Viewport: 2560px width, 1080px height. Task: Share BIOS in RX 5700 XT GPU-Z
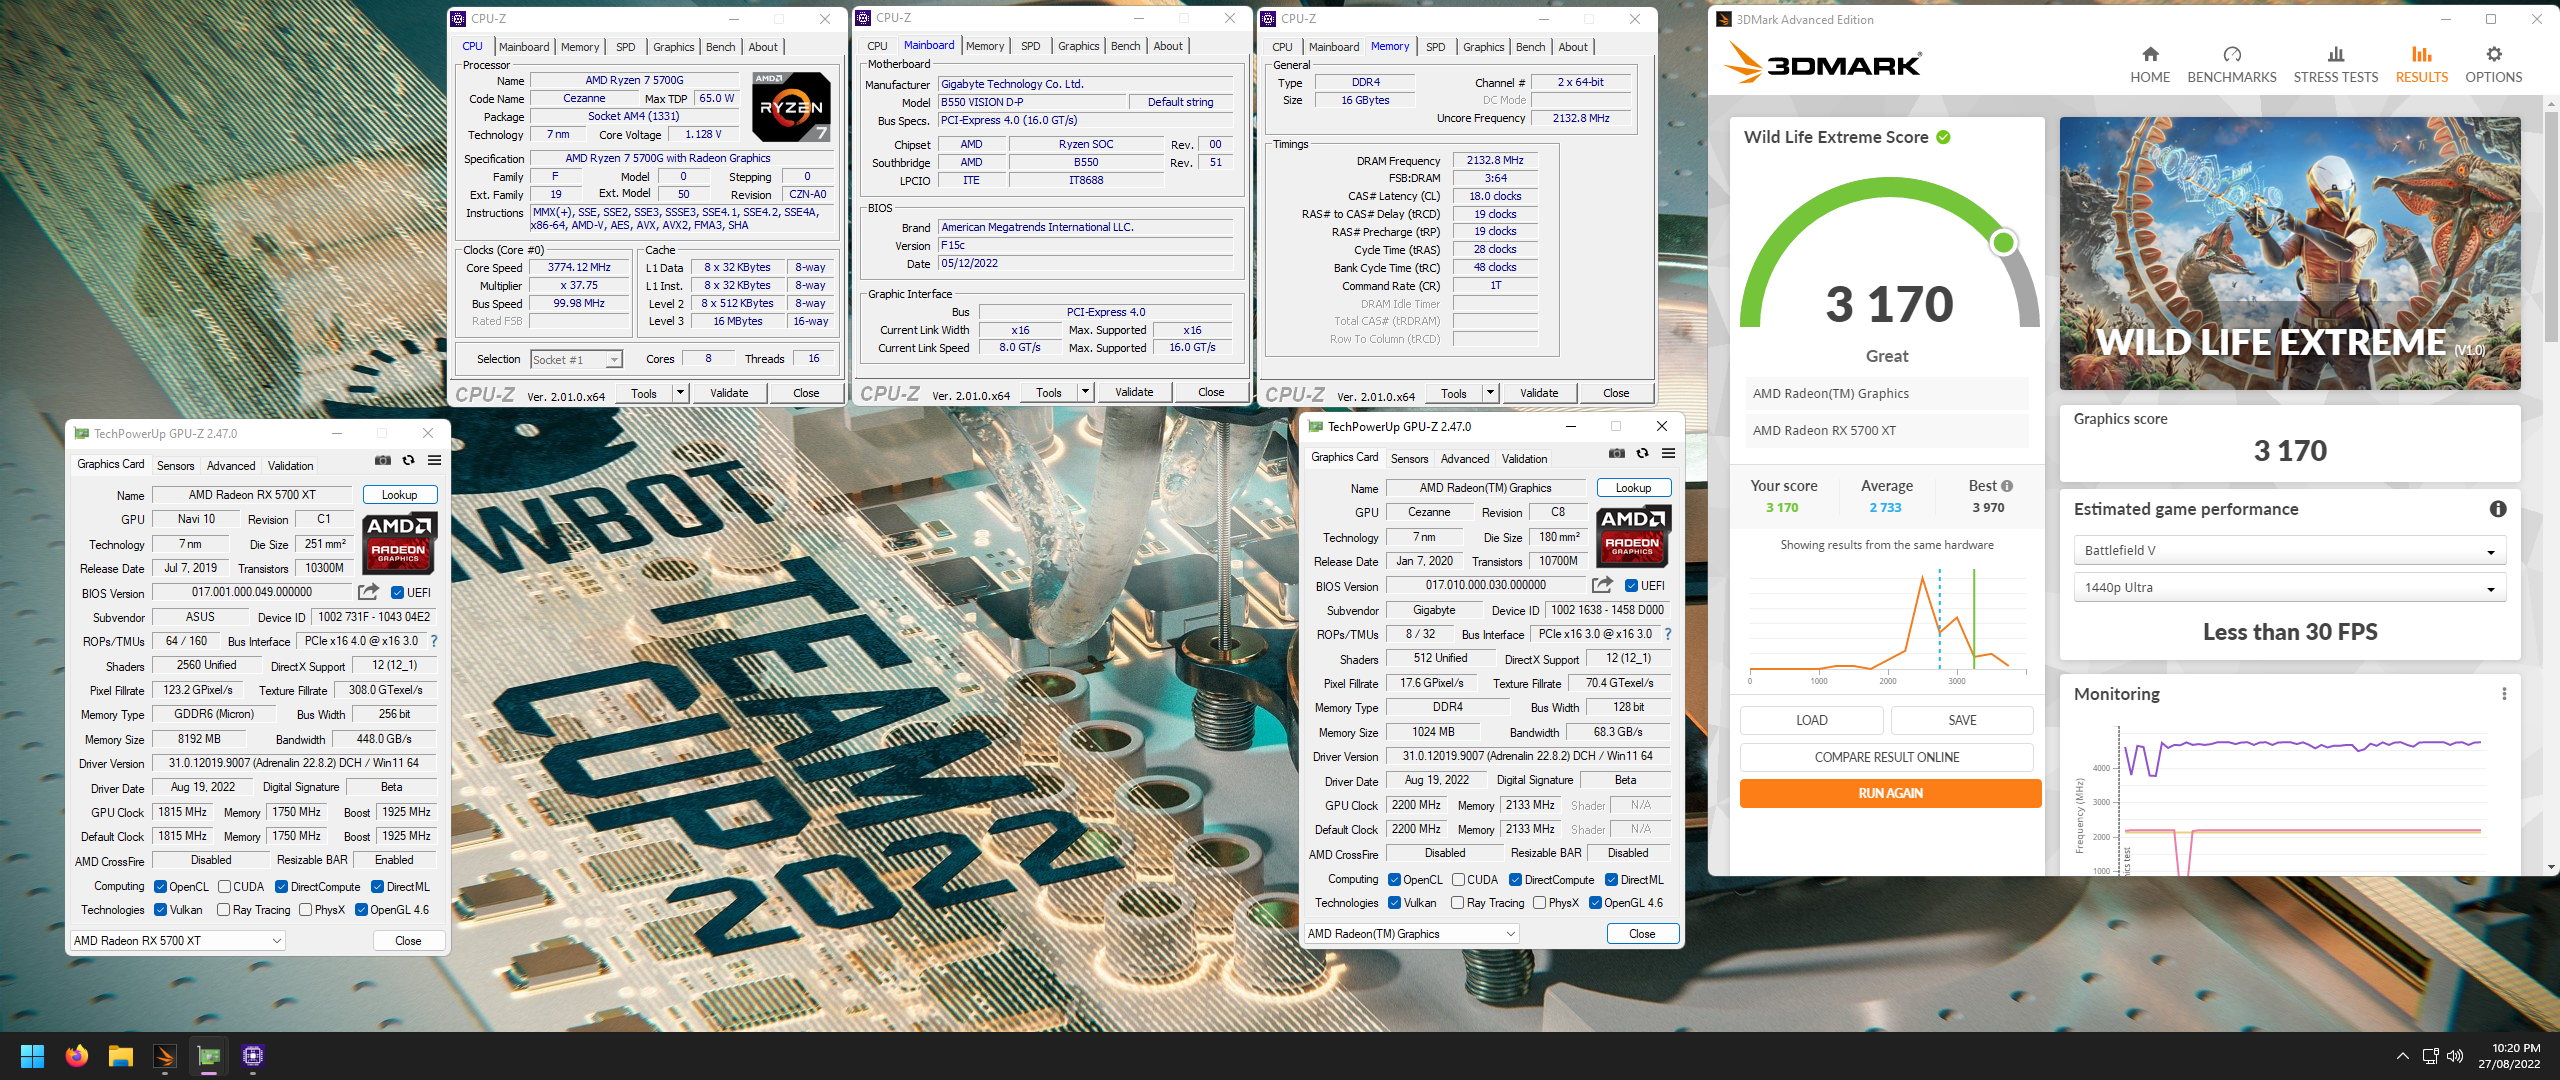tap(368, 592)
